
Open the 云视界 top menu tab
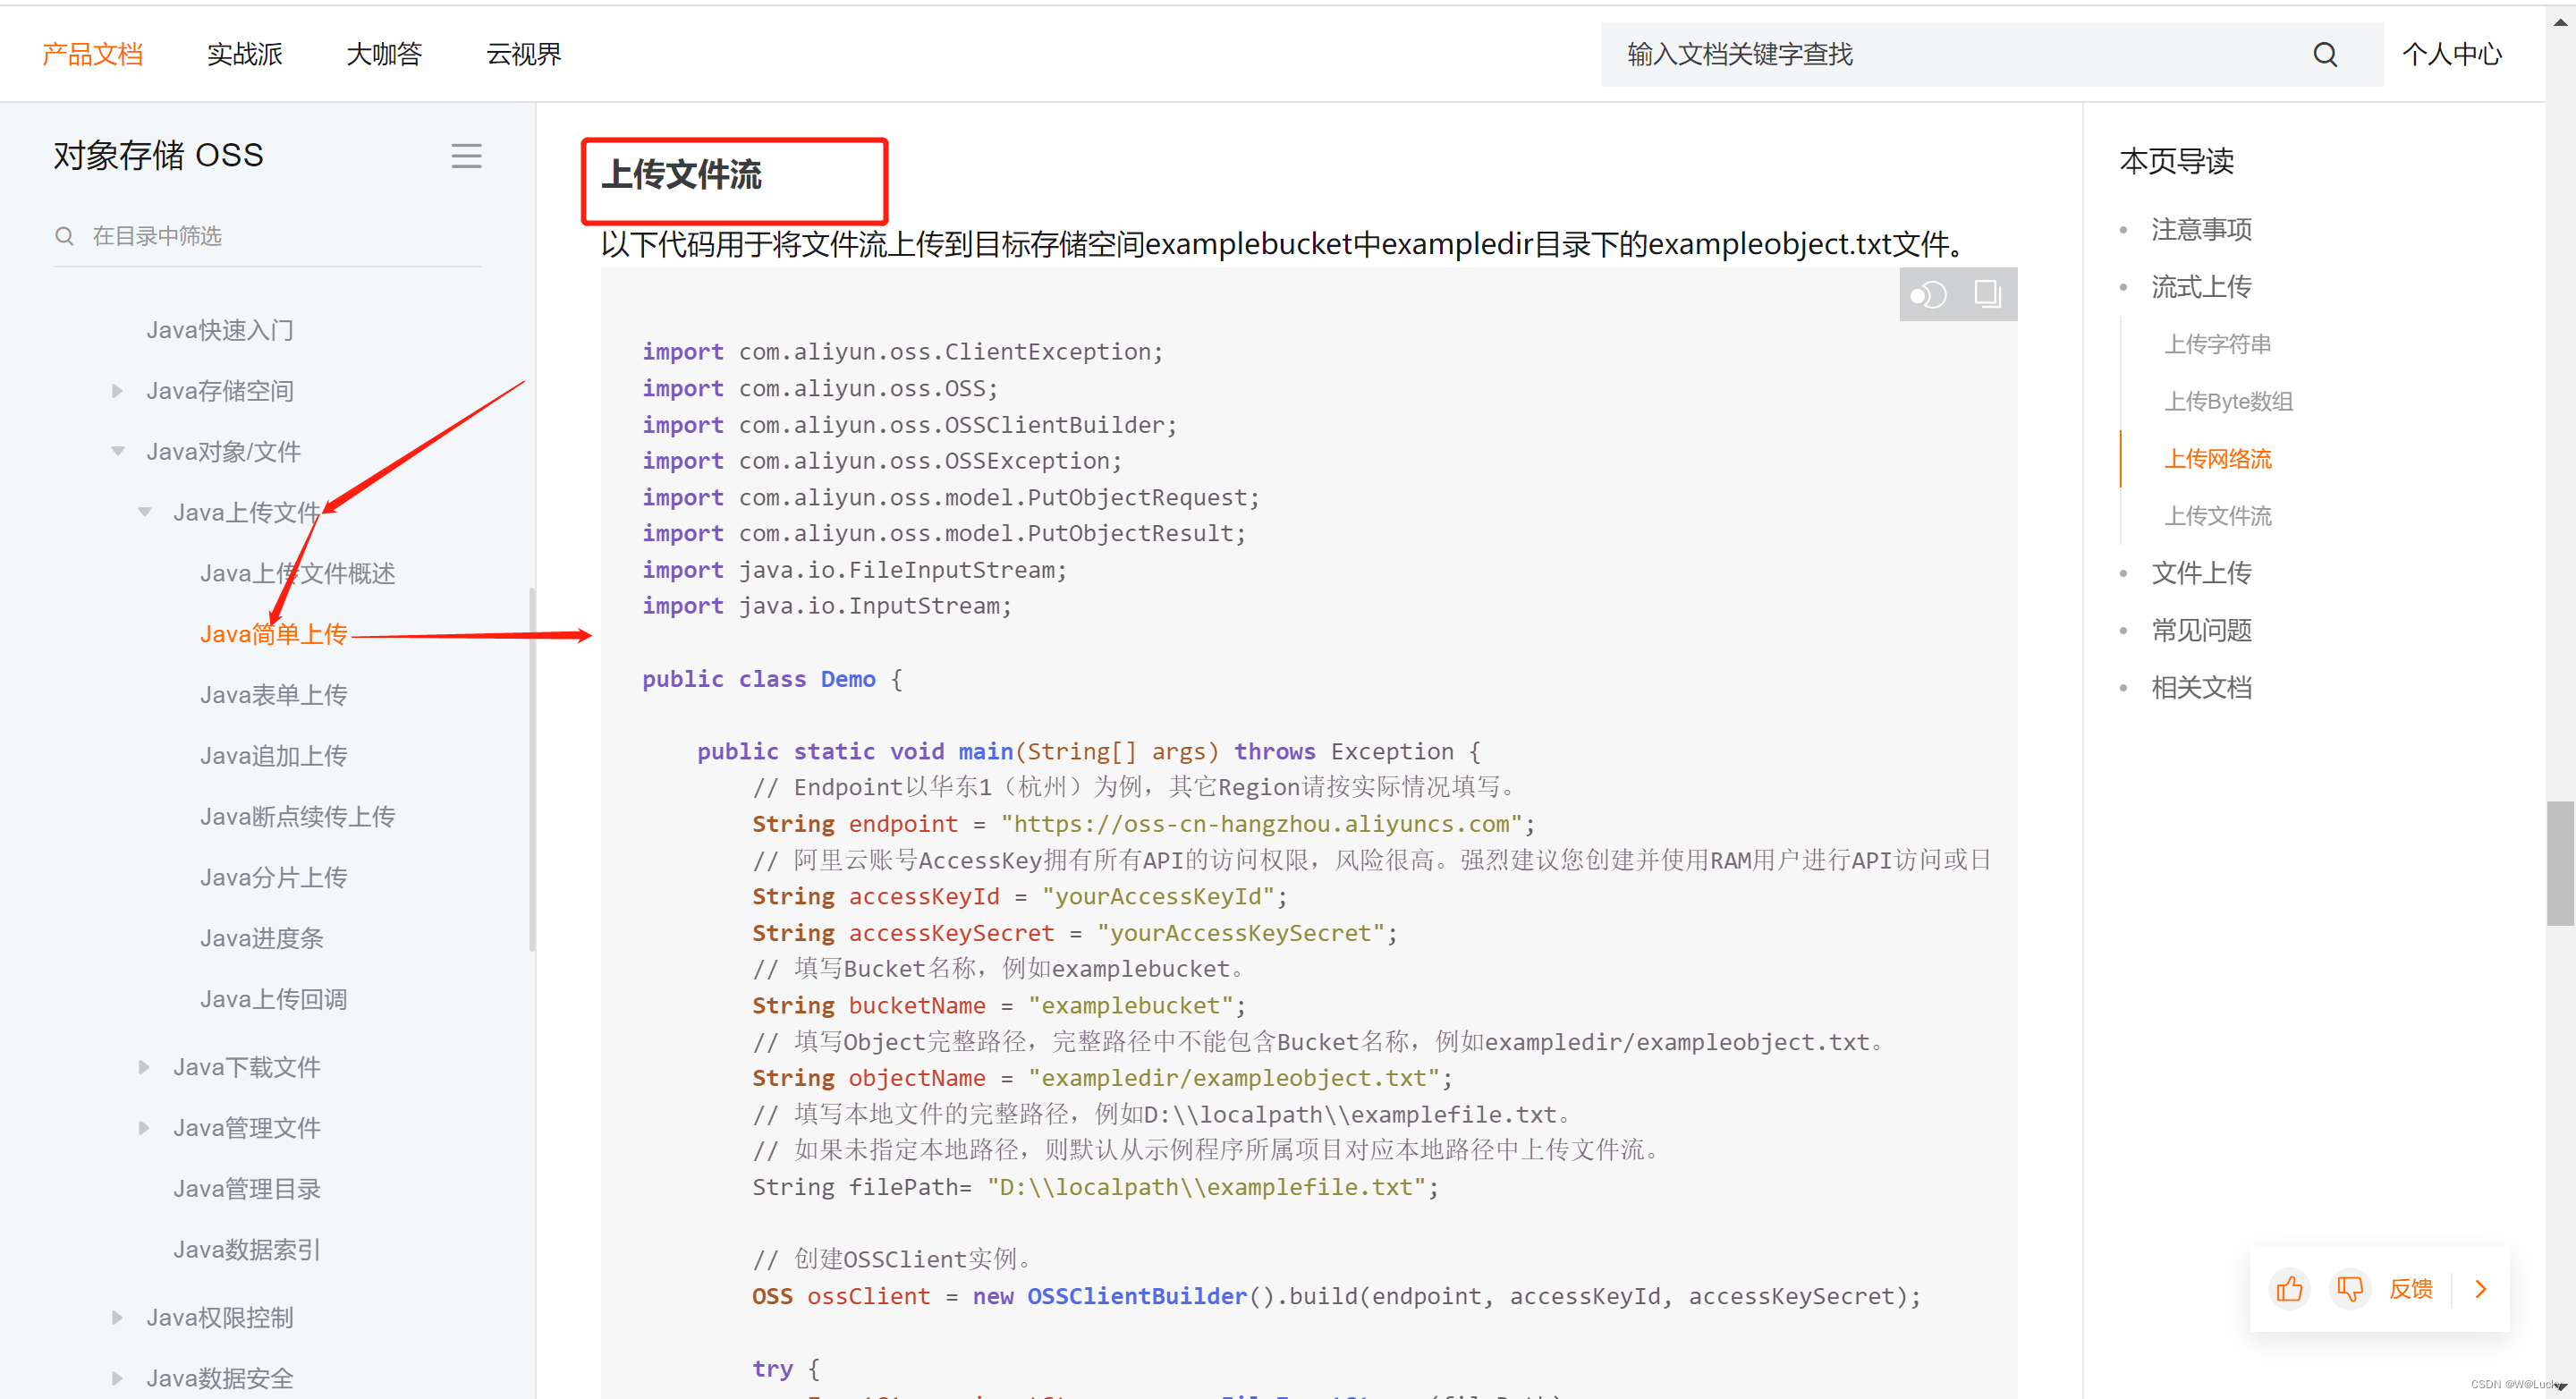(x=523, y=54)
